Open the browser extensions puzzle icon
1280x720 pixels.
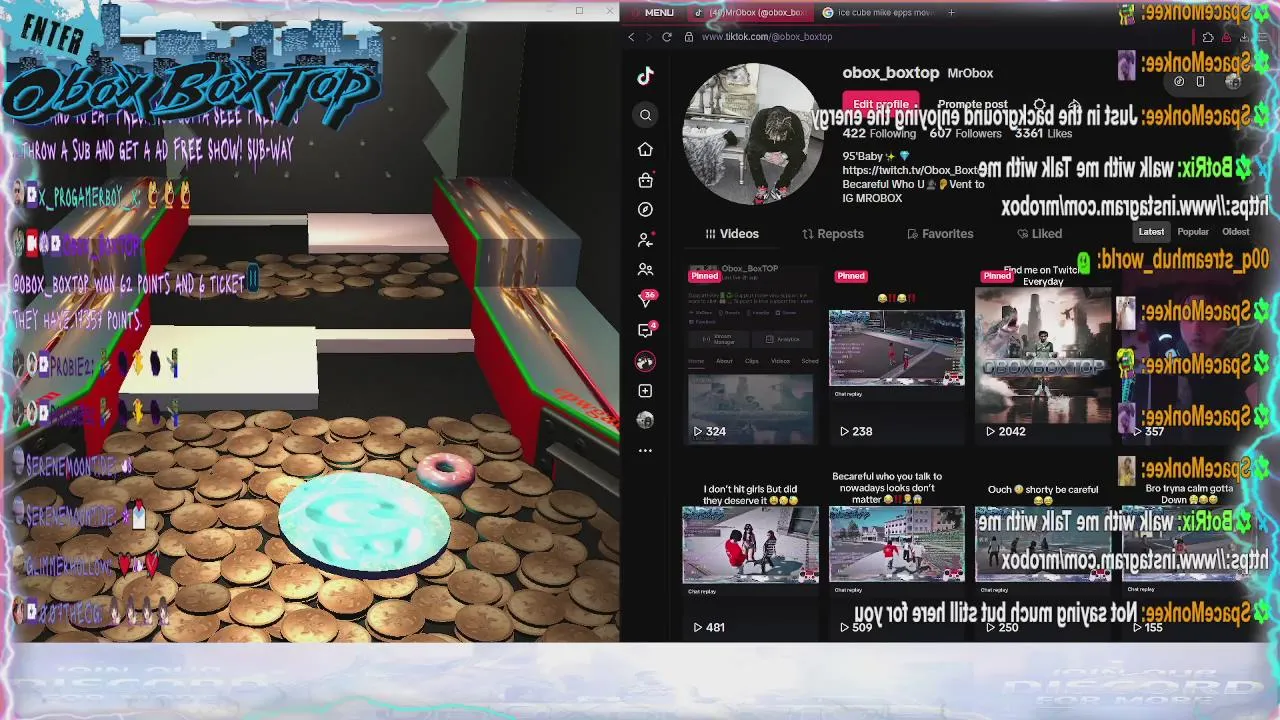(x=1208, y=37)
